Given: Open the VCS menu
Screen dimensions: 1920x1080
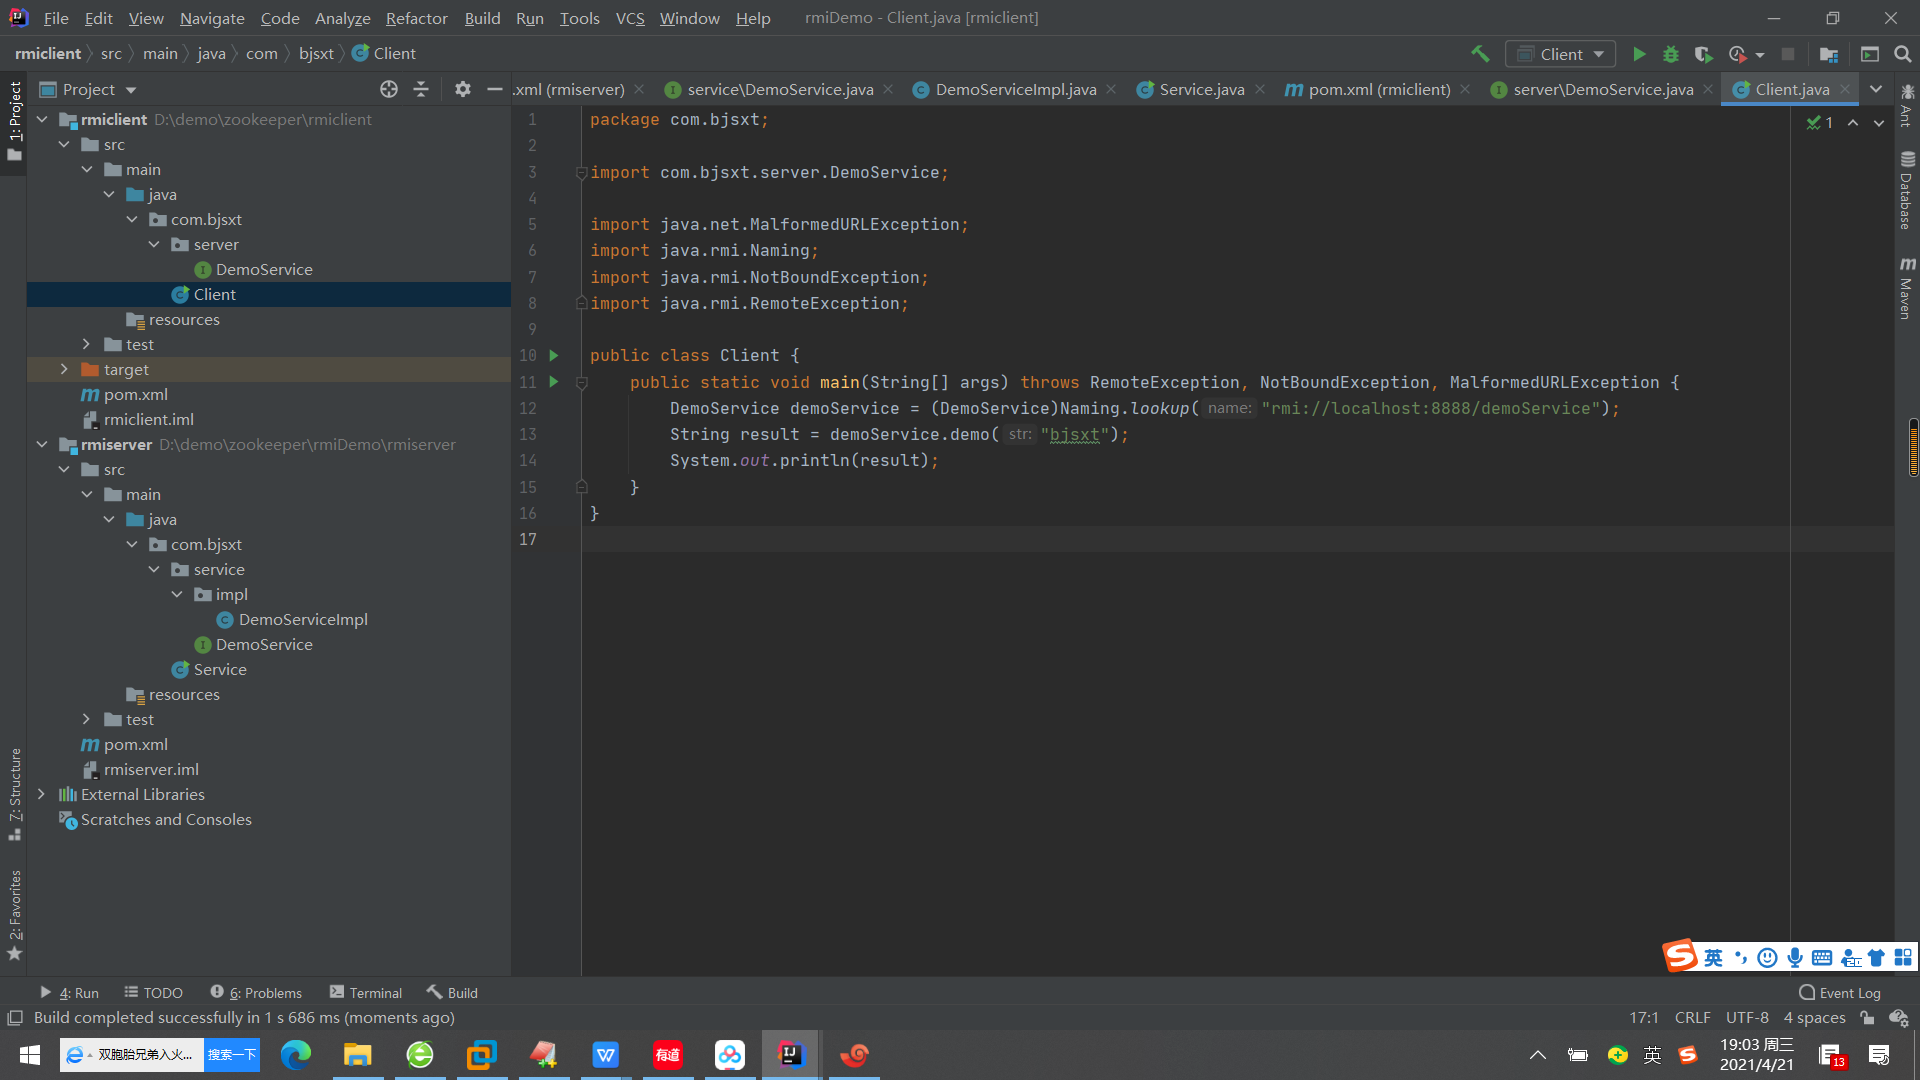Looking at the screenshot, I should pos(630,18).
